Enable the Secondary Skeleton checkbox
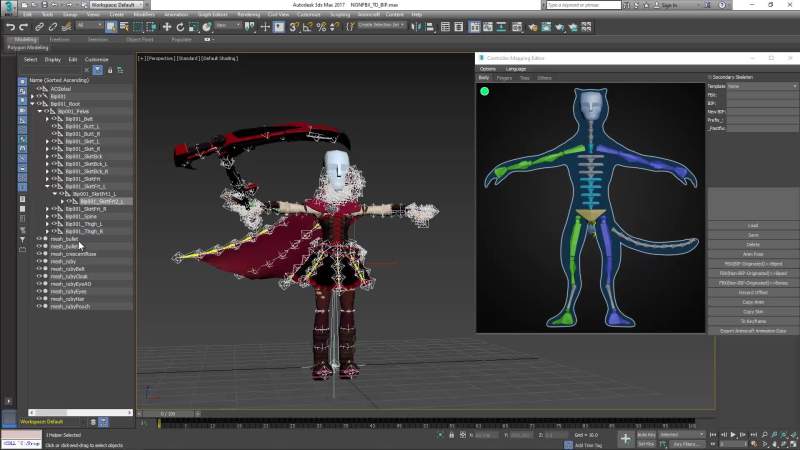800x450 pixels. coord(709,77)
